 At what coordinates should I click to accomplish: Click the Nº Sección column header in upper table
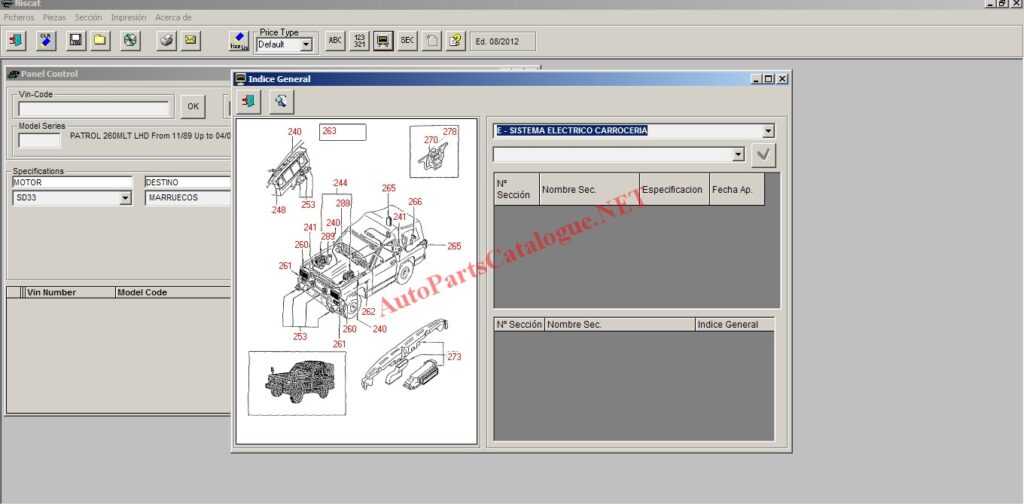coord(517,189)
